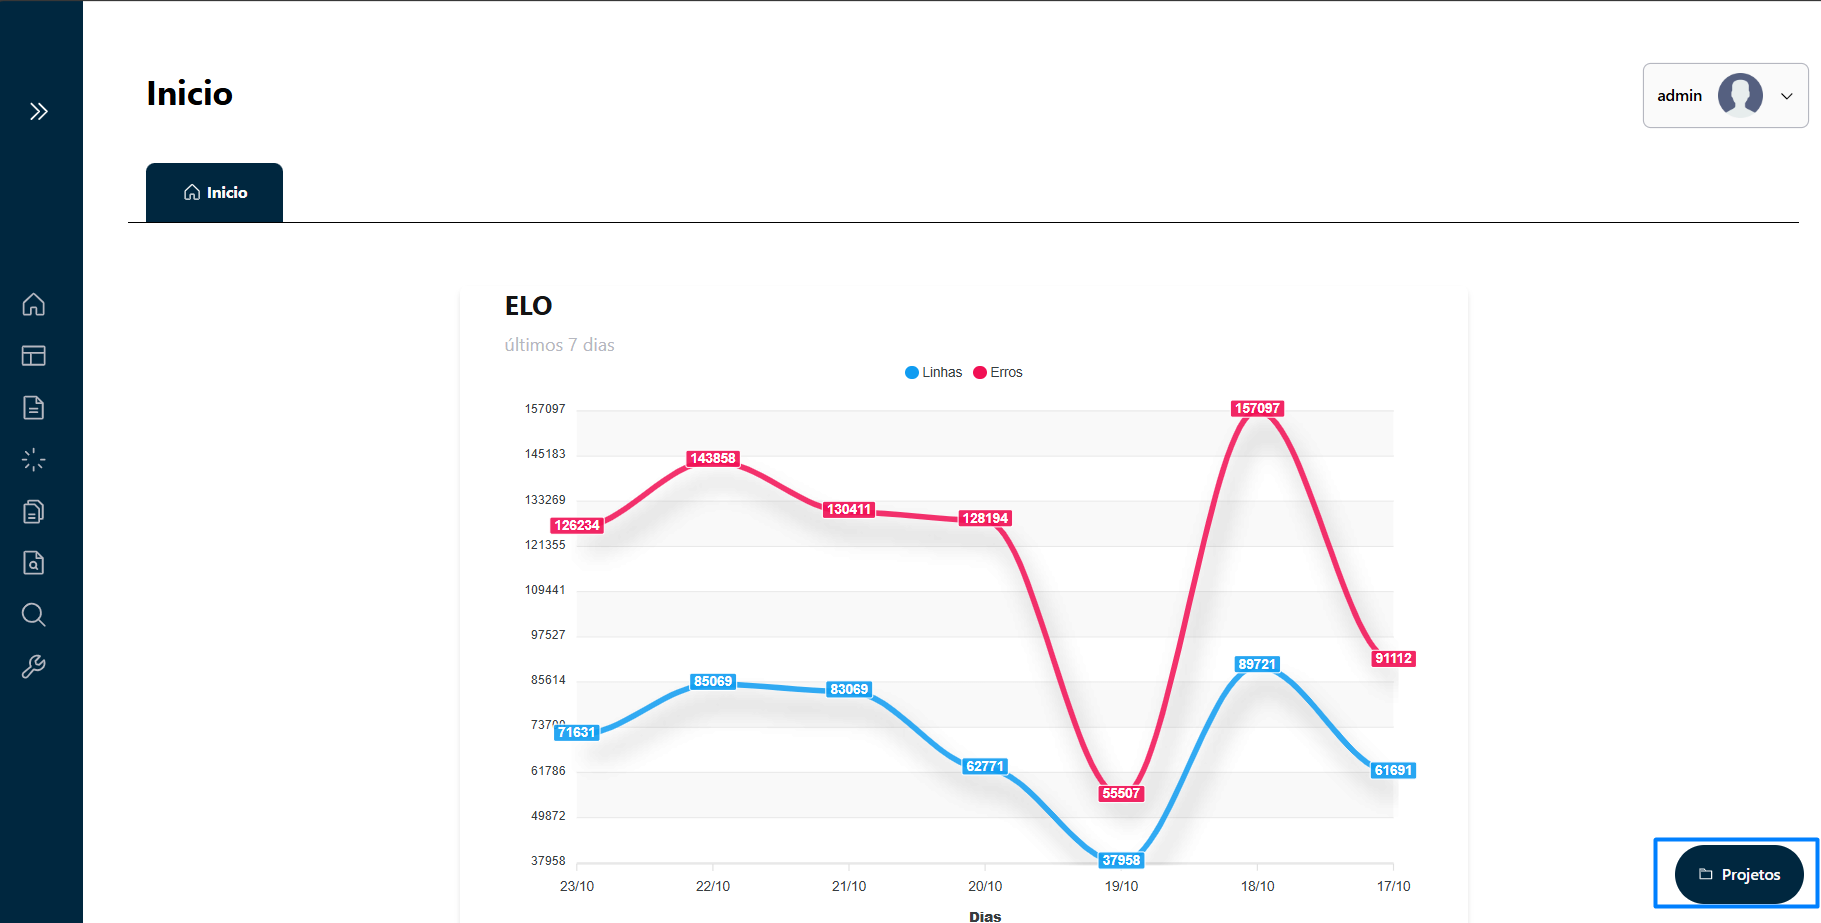Click the single document icon in sidebar
Image resolution: width=1821 pixels, height=923 pixels.
click(34, 408)
